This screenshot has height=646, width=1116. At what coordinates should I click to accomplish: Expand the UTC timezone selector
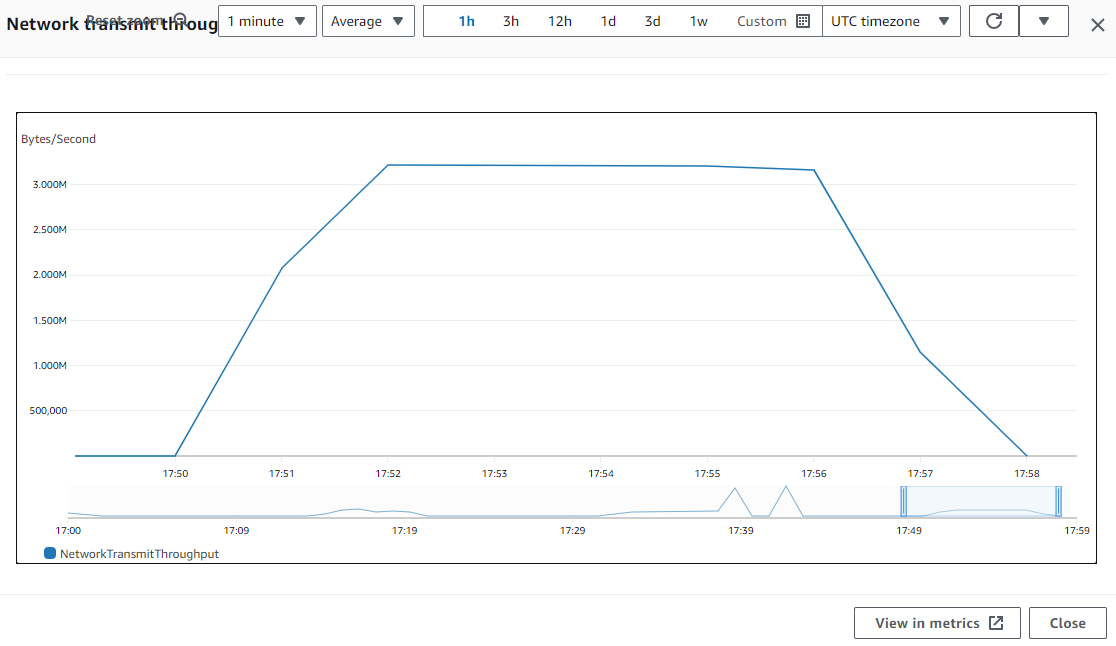pyautogui.click(x=890, y=21)
